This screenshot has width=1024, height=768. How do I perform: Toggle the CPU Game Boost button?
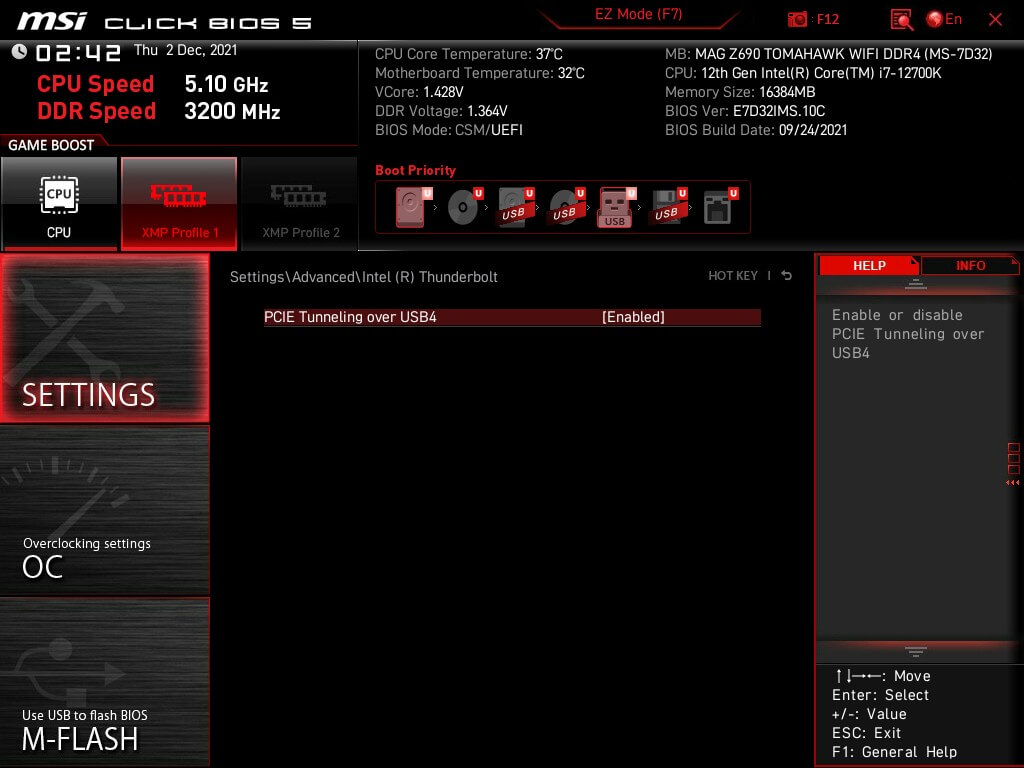[59, 204]
